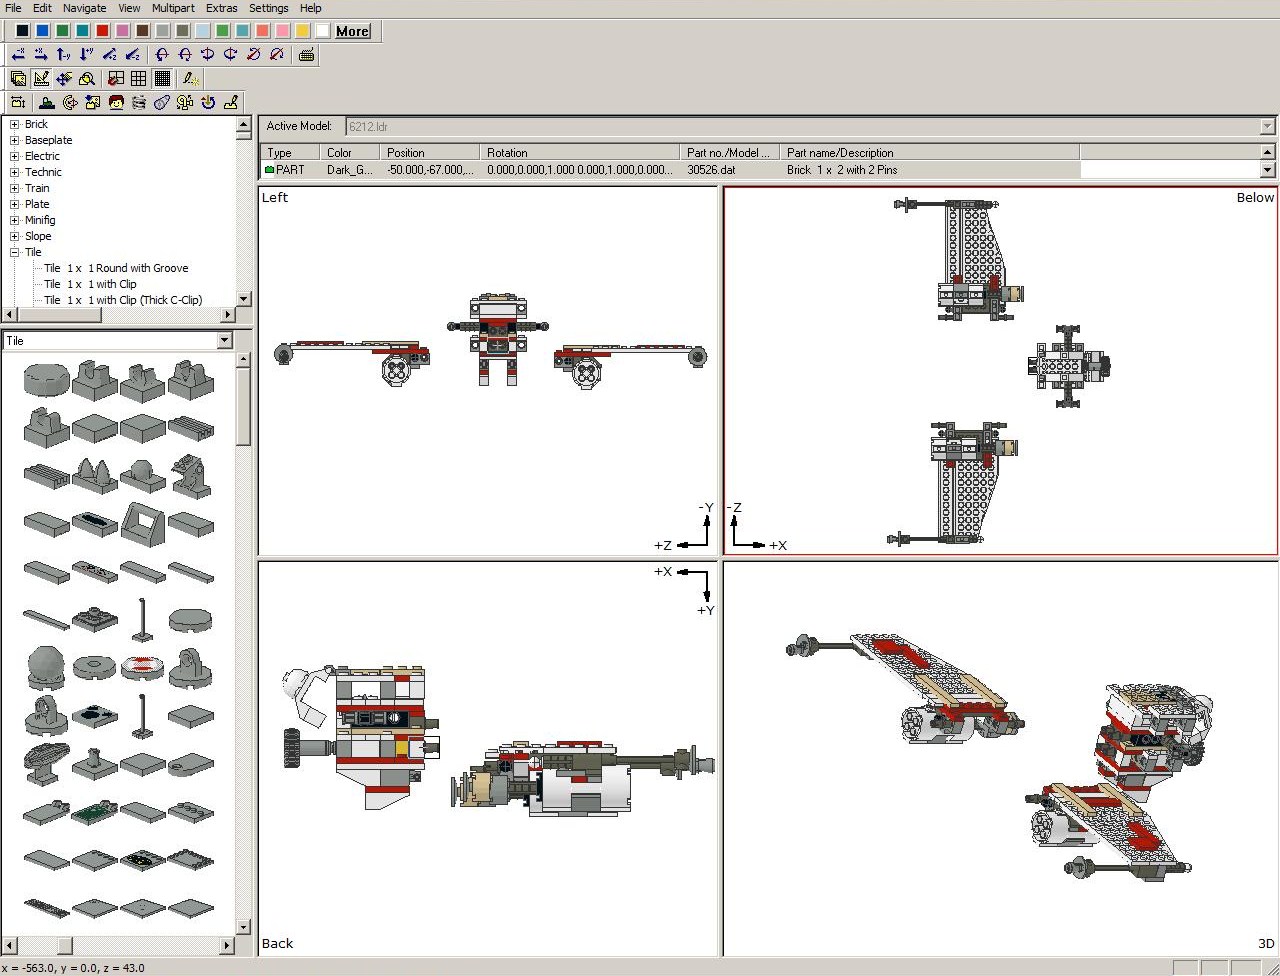The height and width of the screenshot is (976, 1280).
Task: Open the keyboard position entry icon
Action: (x=306, y=54)
